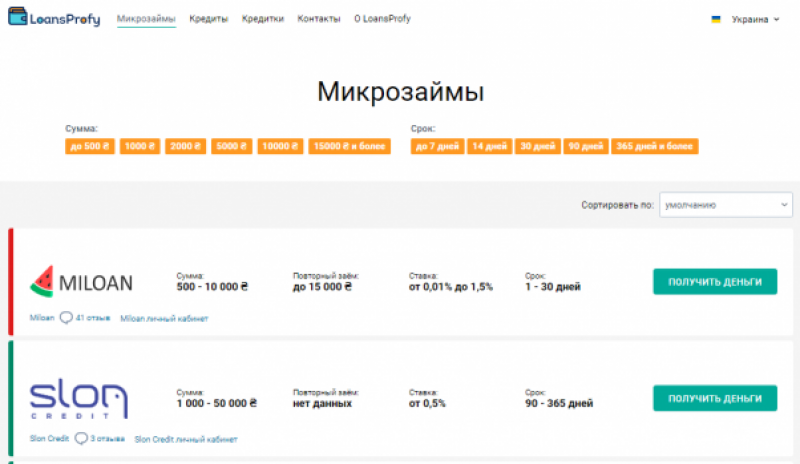Expand the sort by dropdown

tap(725, 205)
